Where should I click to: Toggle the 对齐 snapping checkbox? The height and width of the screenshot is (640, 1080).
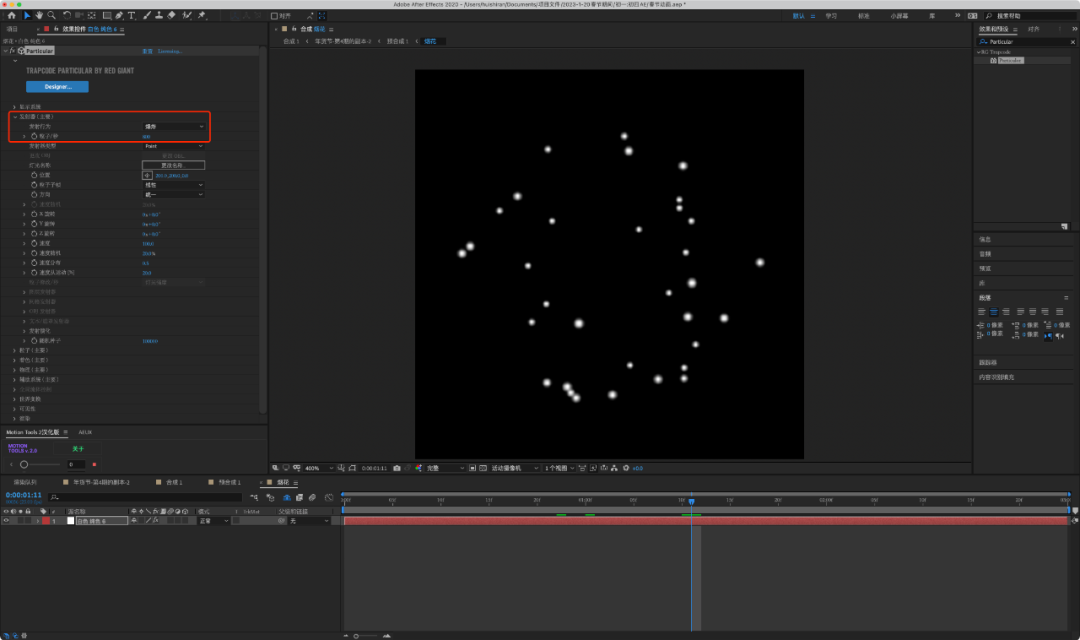[275, 16]
